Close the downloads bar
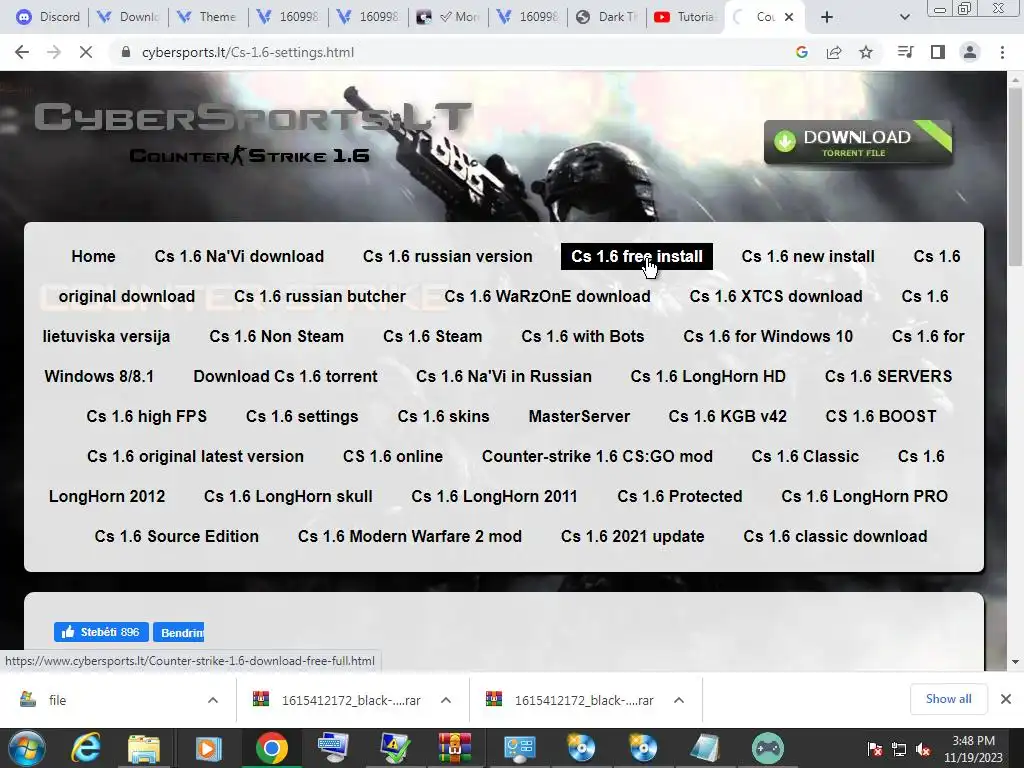The height and width of the screenshot is (768, 1024). tap(1006, 699)
